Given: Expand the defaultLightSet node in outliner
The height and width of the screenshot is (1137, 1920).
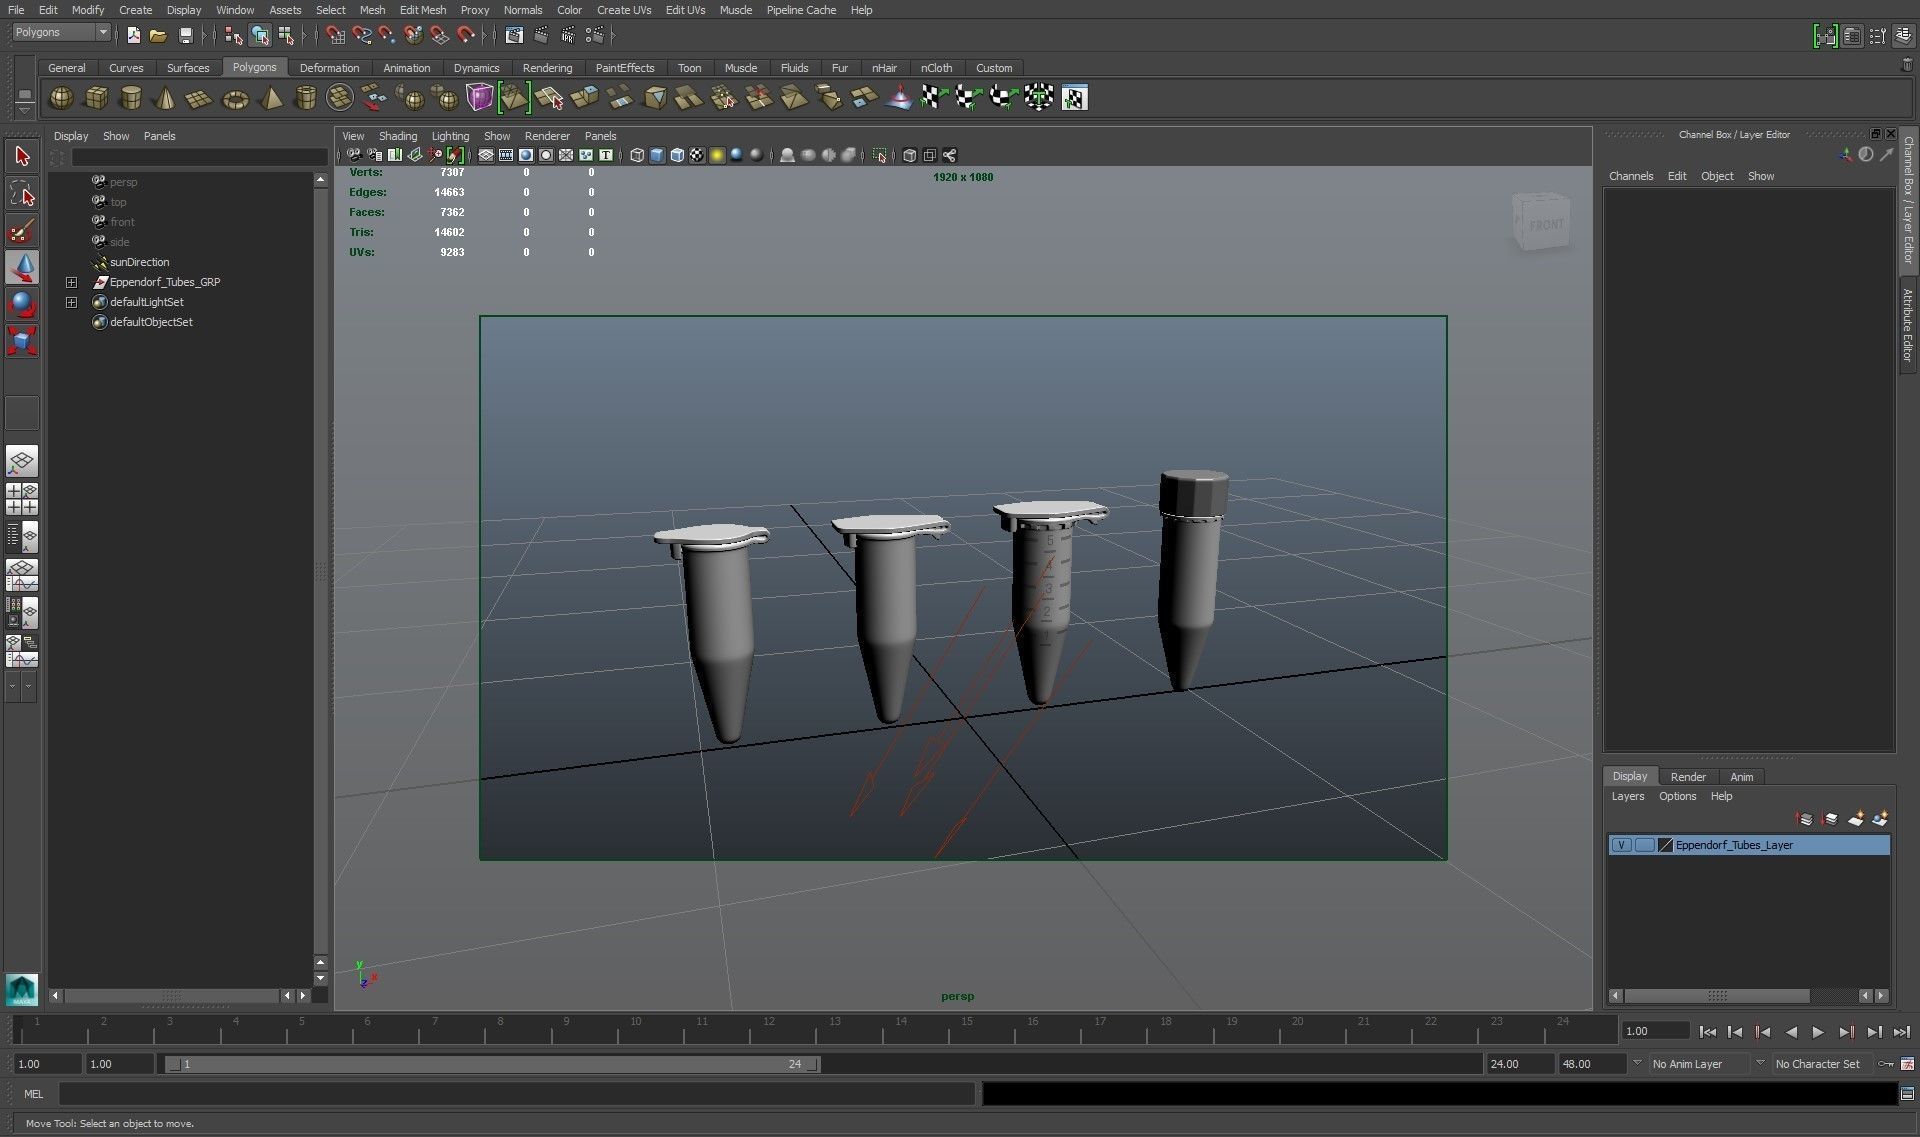Looking at the screenshot, I should [71, 302].
